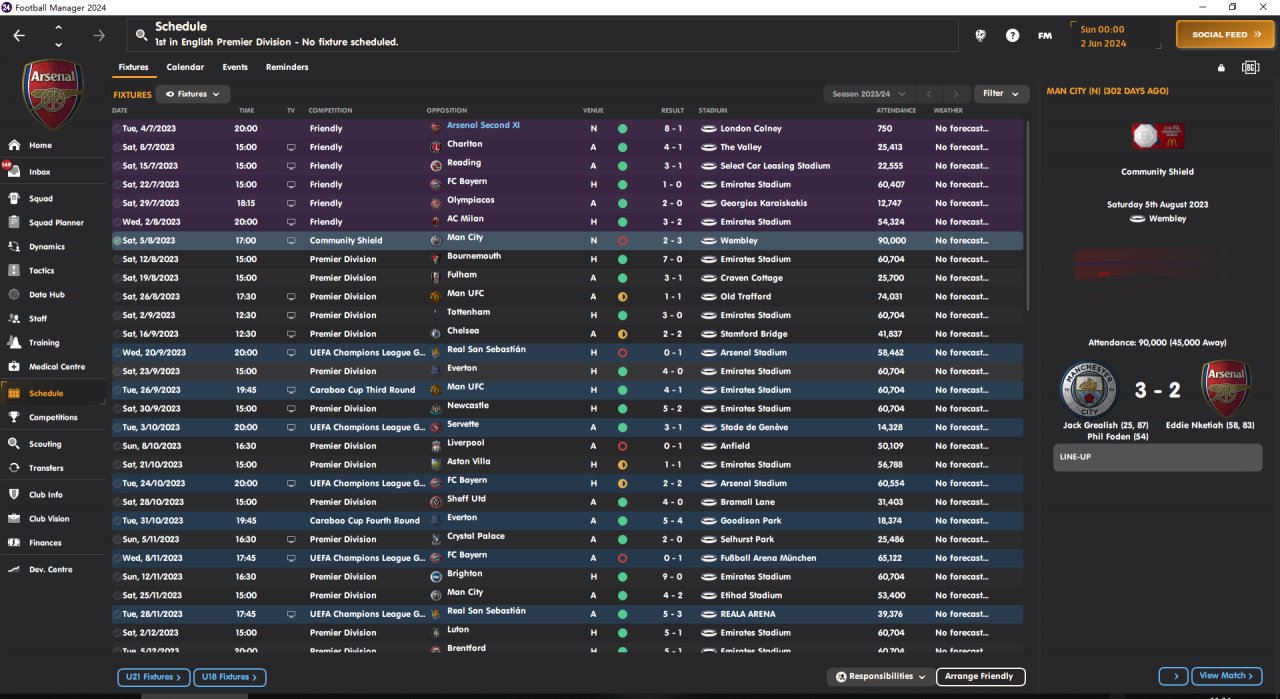The image size is (1280, 699).
Task: Switch to the Calendar tab
Action: pos(185,67)
